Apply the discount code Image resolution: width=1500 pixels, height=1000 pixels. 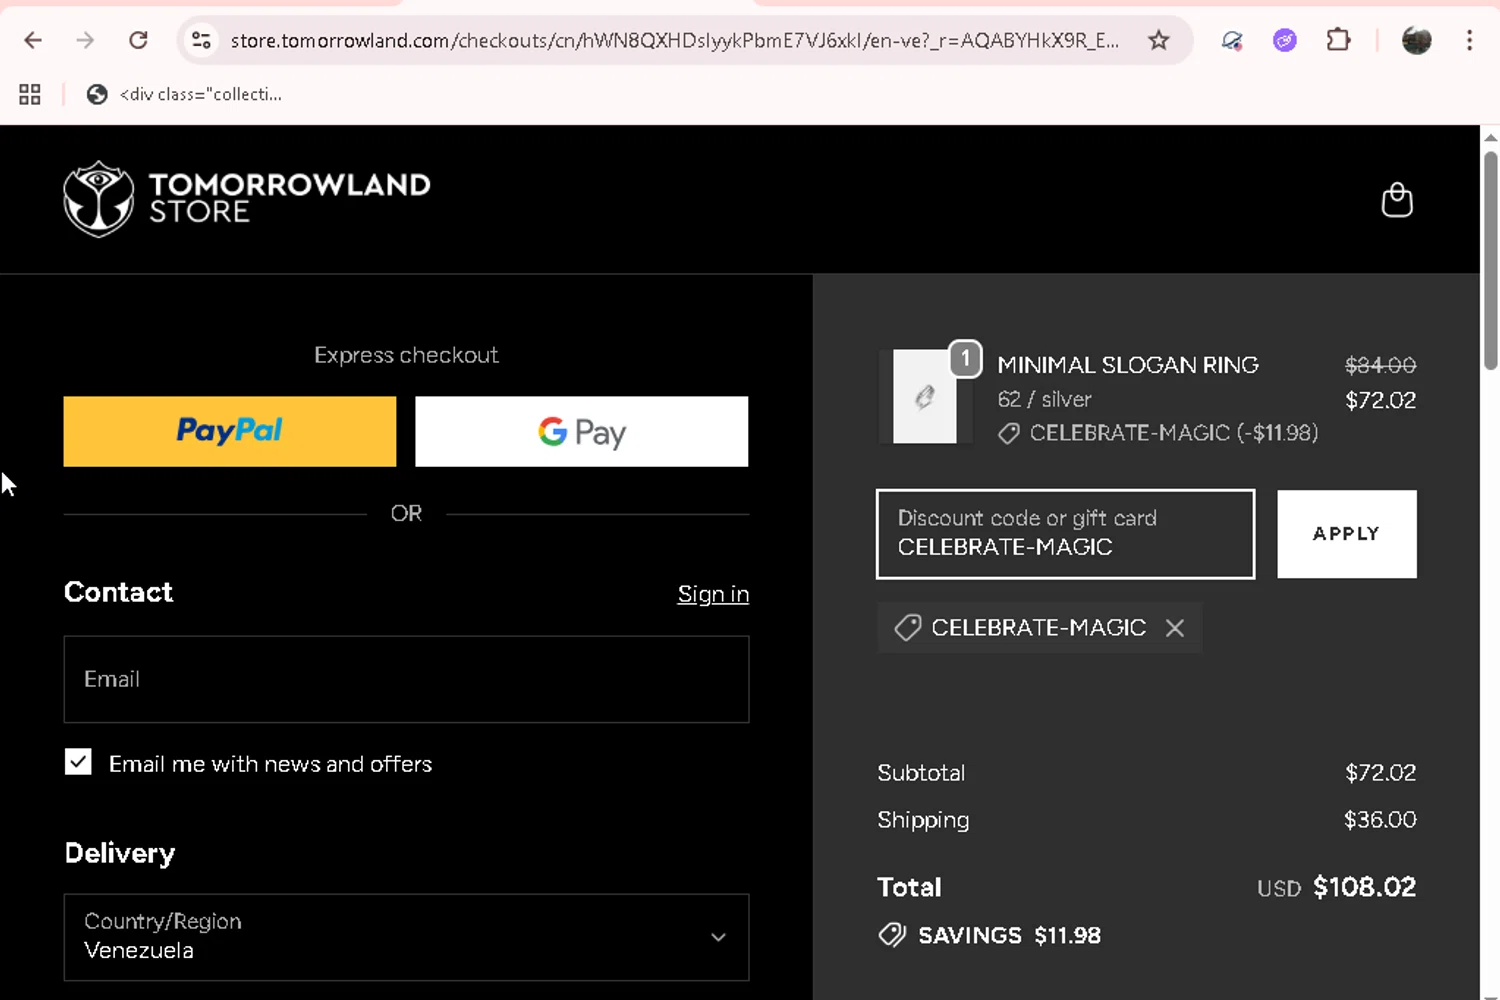click(x=1347, y=534)
